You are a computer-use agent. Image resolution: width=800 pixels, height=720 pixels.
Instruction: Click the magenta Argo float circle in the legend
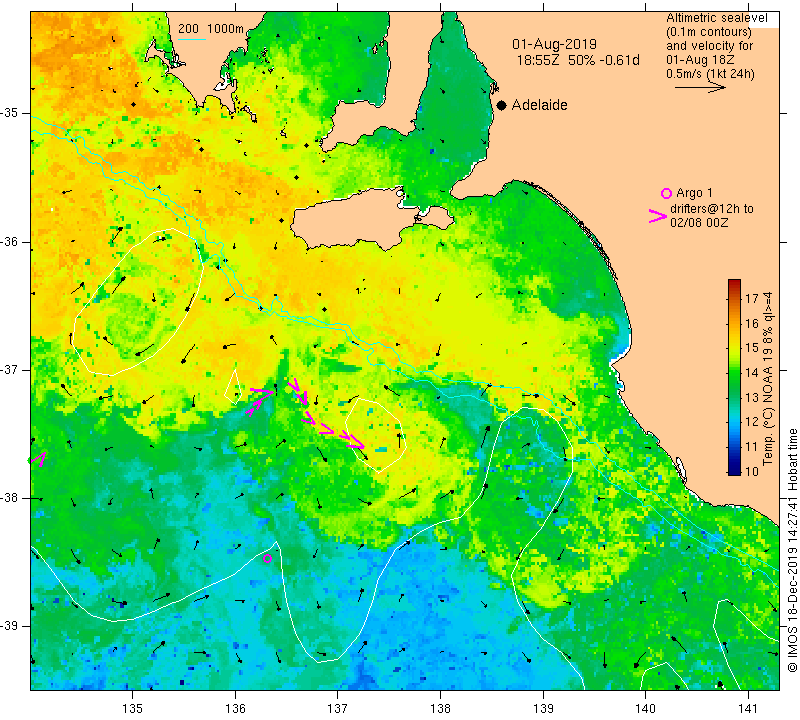click(x=666, y=193)
